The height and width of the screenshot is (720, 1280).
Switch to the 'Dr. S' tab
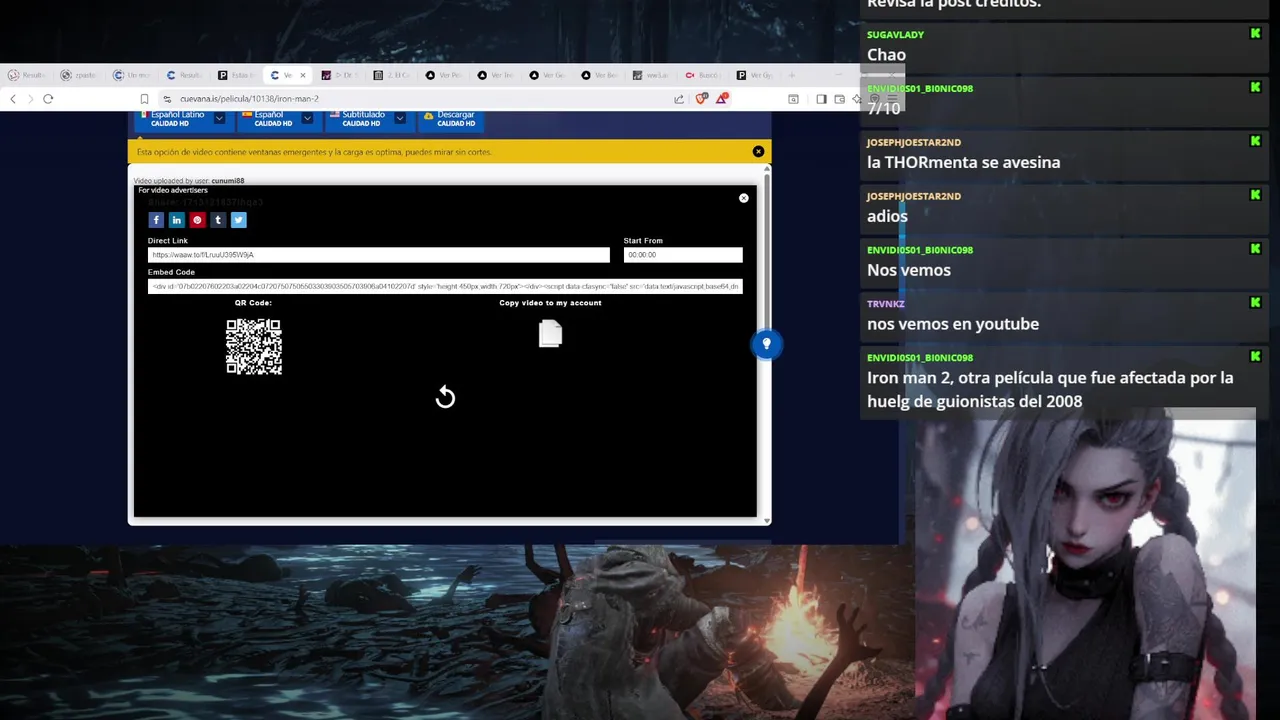pos(341,75)
